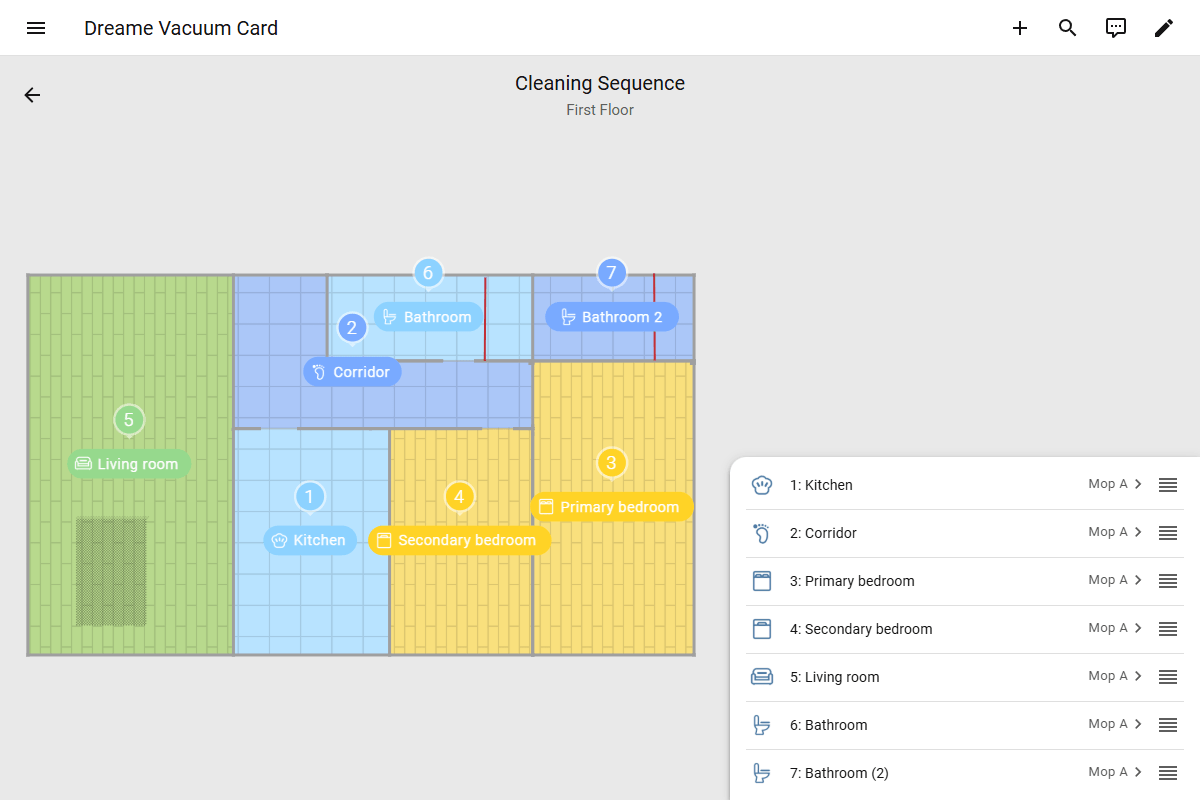1200x800 pixels.
Task: Select the Bathroom 2 label on map
Action: pos(612,317)
